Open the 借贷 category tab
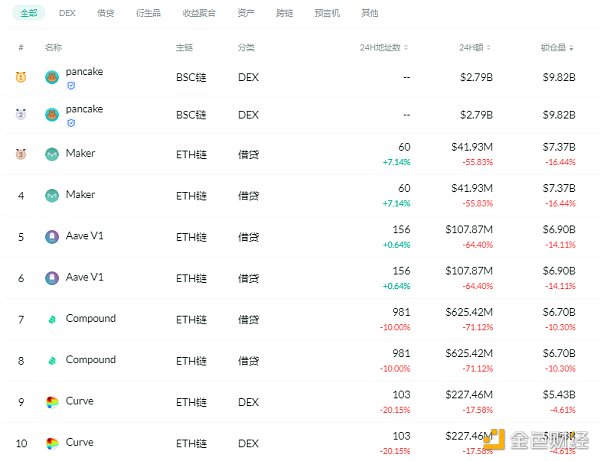Viewport: 600px width, 461px height. tap(105, 14)
